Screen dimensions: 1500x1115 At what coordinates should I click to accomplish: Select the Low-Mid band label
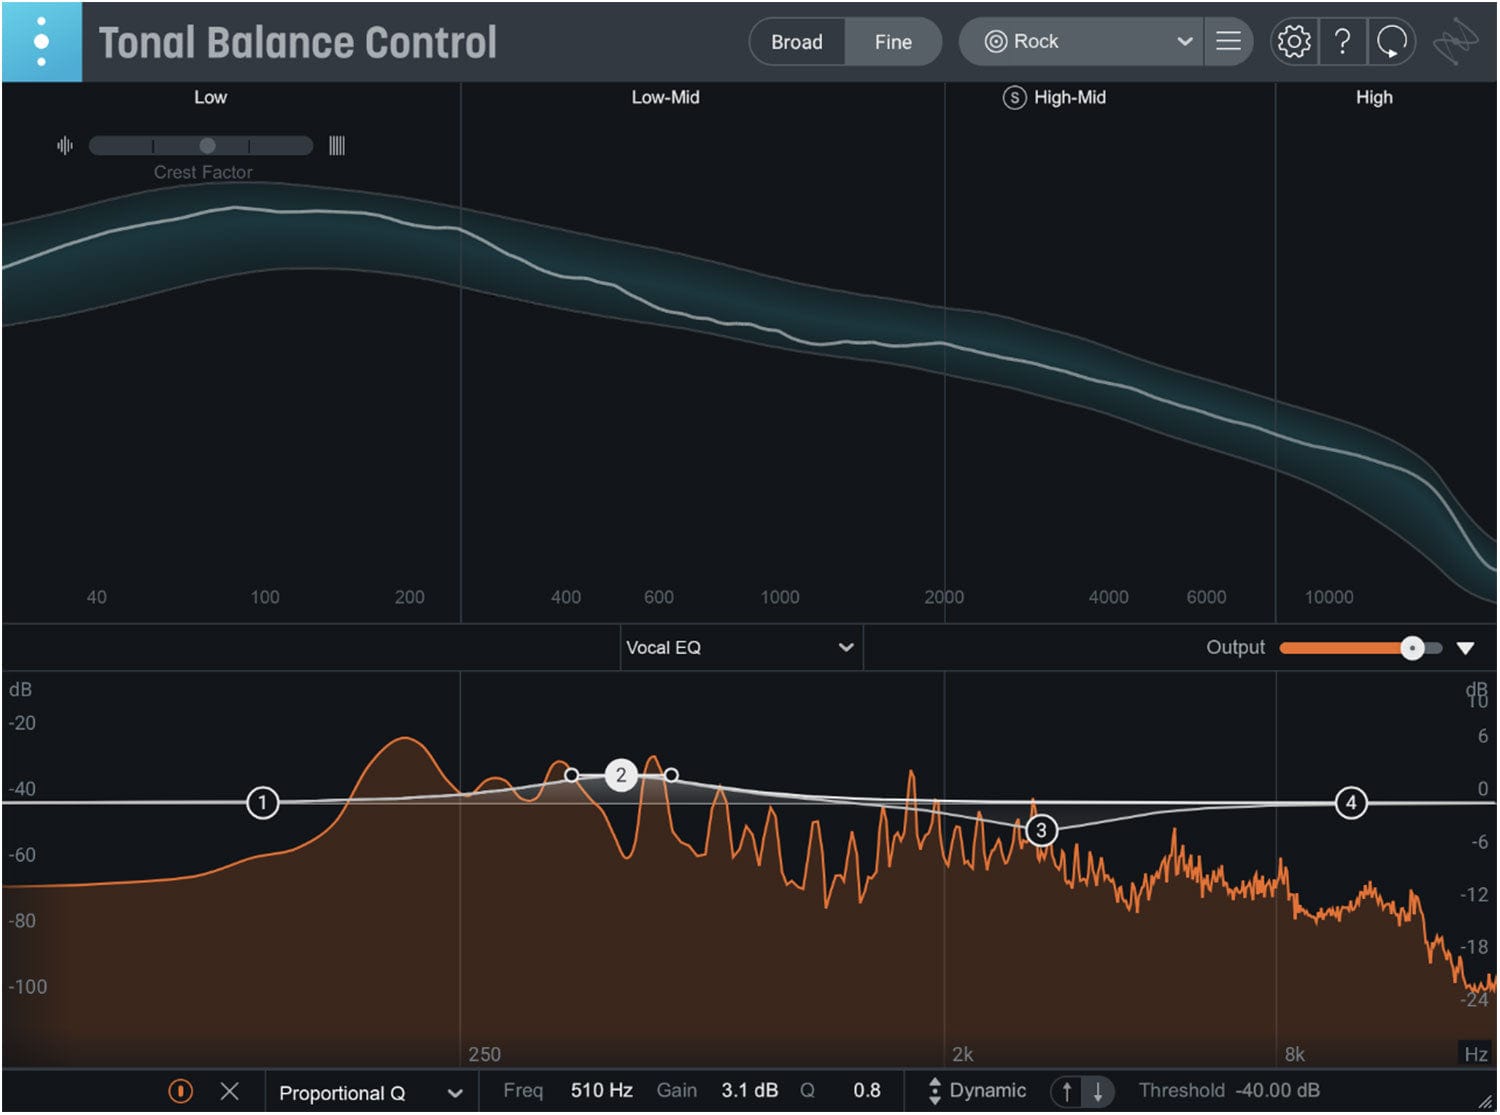665,97
